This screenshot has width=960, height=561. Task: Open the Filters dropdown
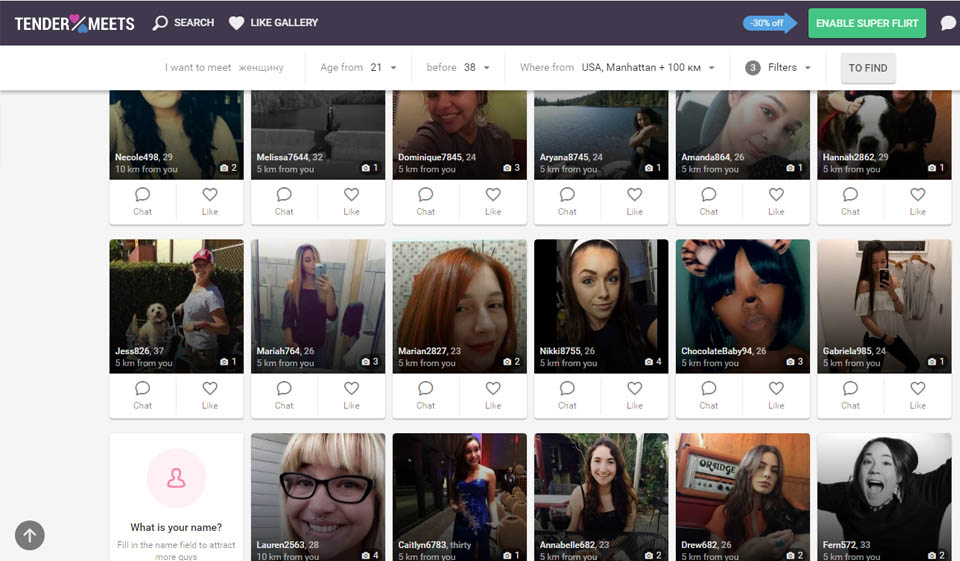[x=779, y=68]
